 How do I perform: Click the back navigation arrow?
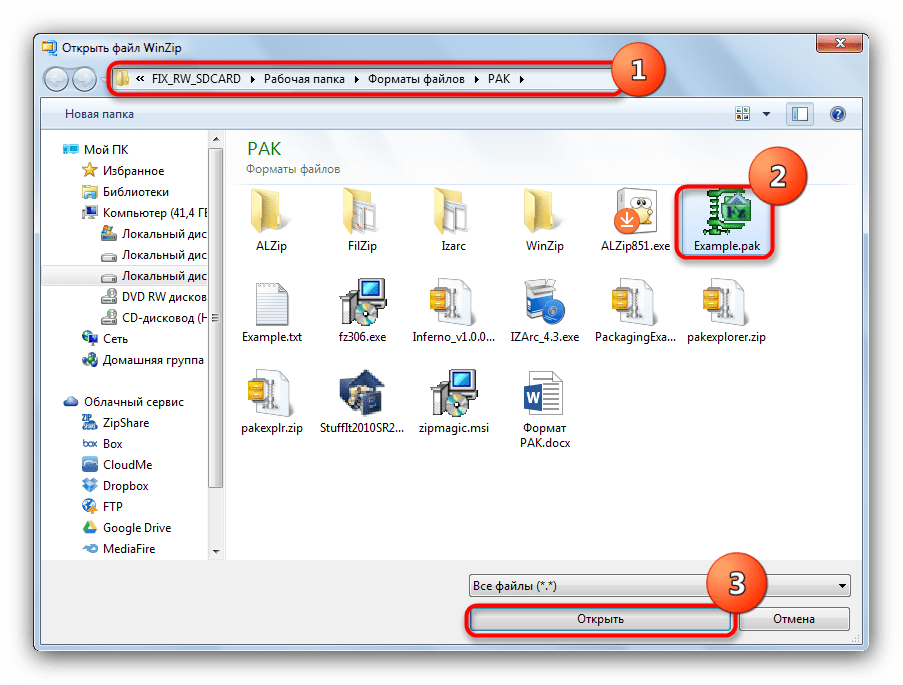(56, 80)
